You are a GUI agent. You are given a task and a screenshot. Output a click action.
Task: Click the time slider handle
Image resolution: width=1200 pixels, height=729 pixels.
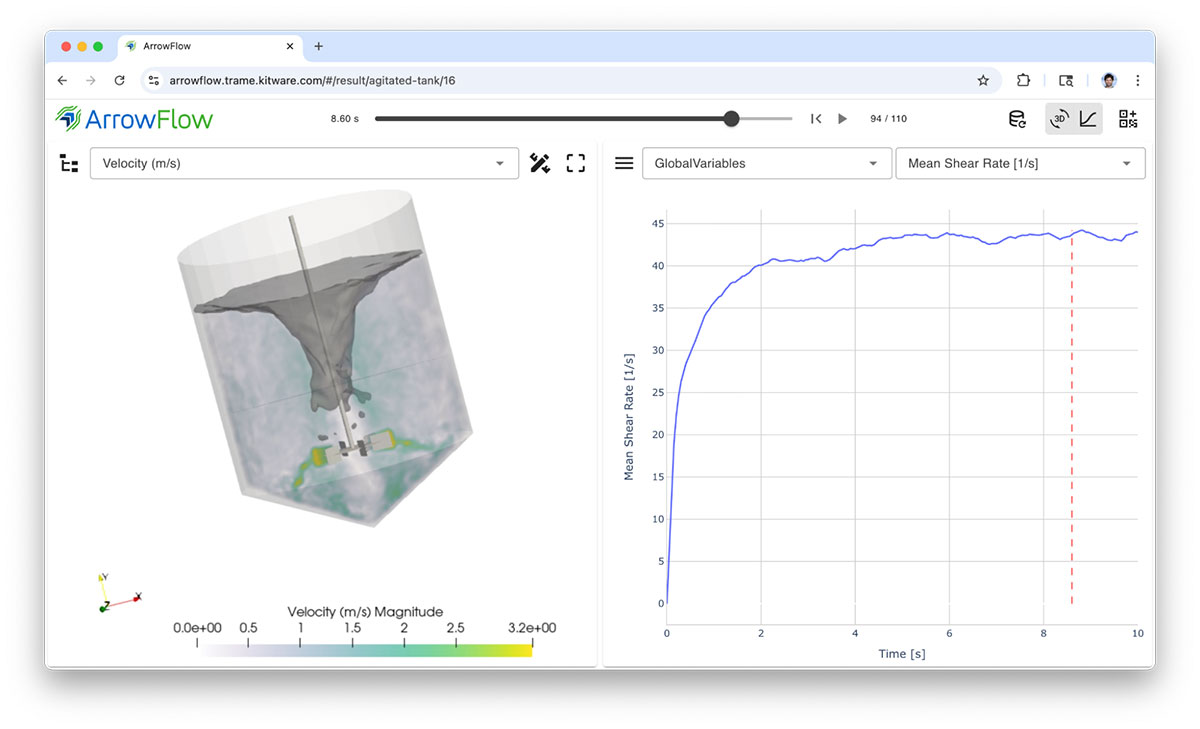click(731, 119)
